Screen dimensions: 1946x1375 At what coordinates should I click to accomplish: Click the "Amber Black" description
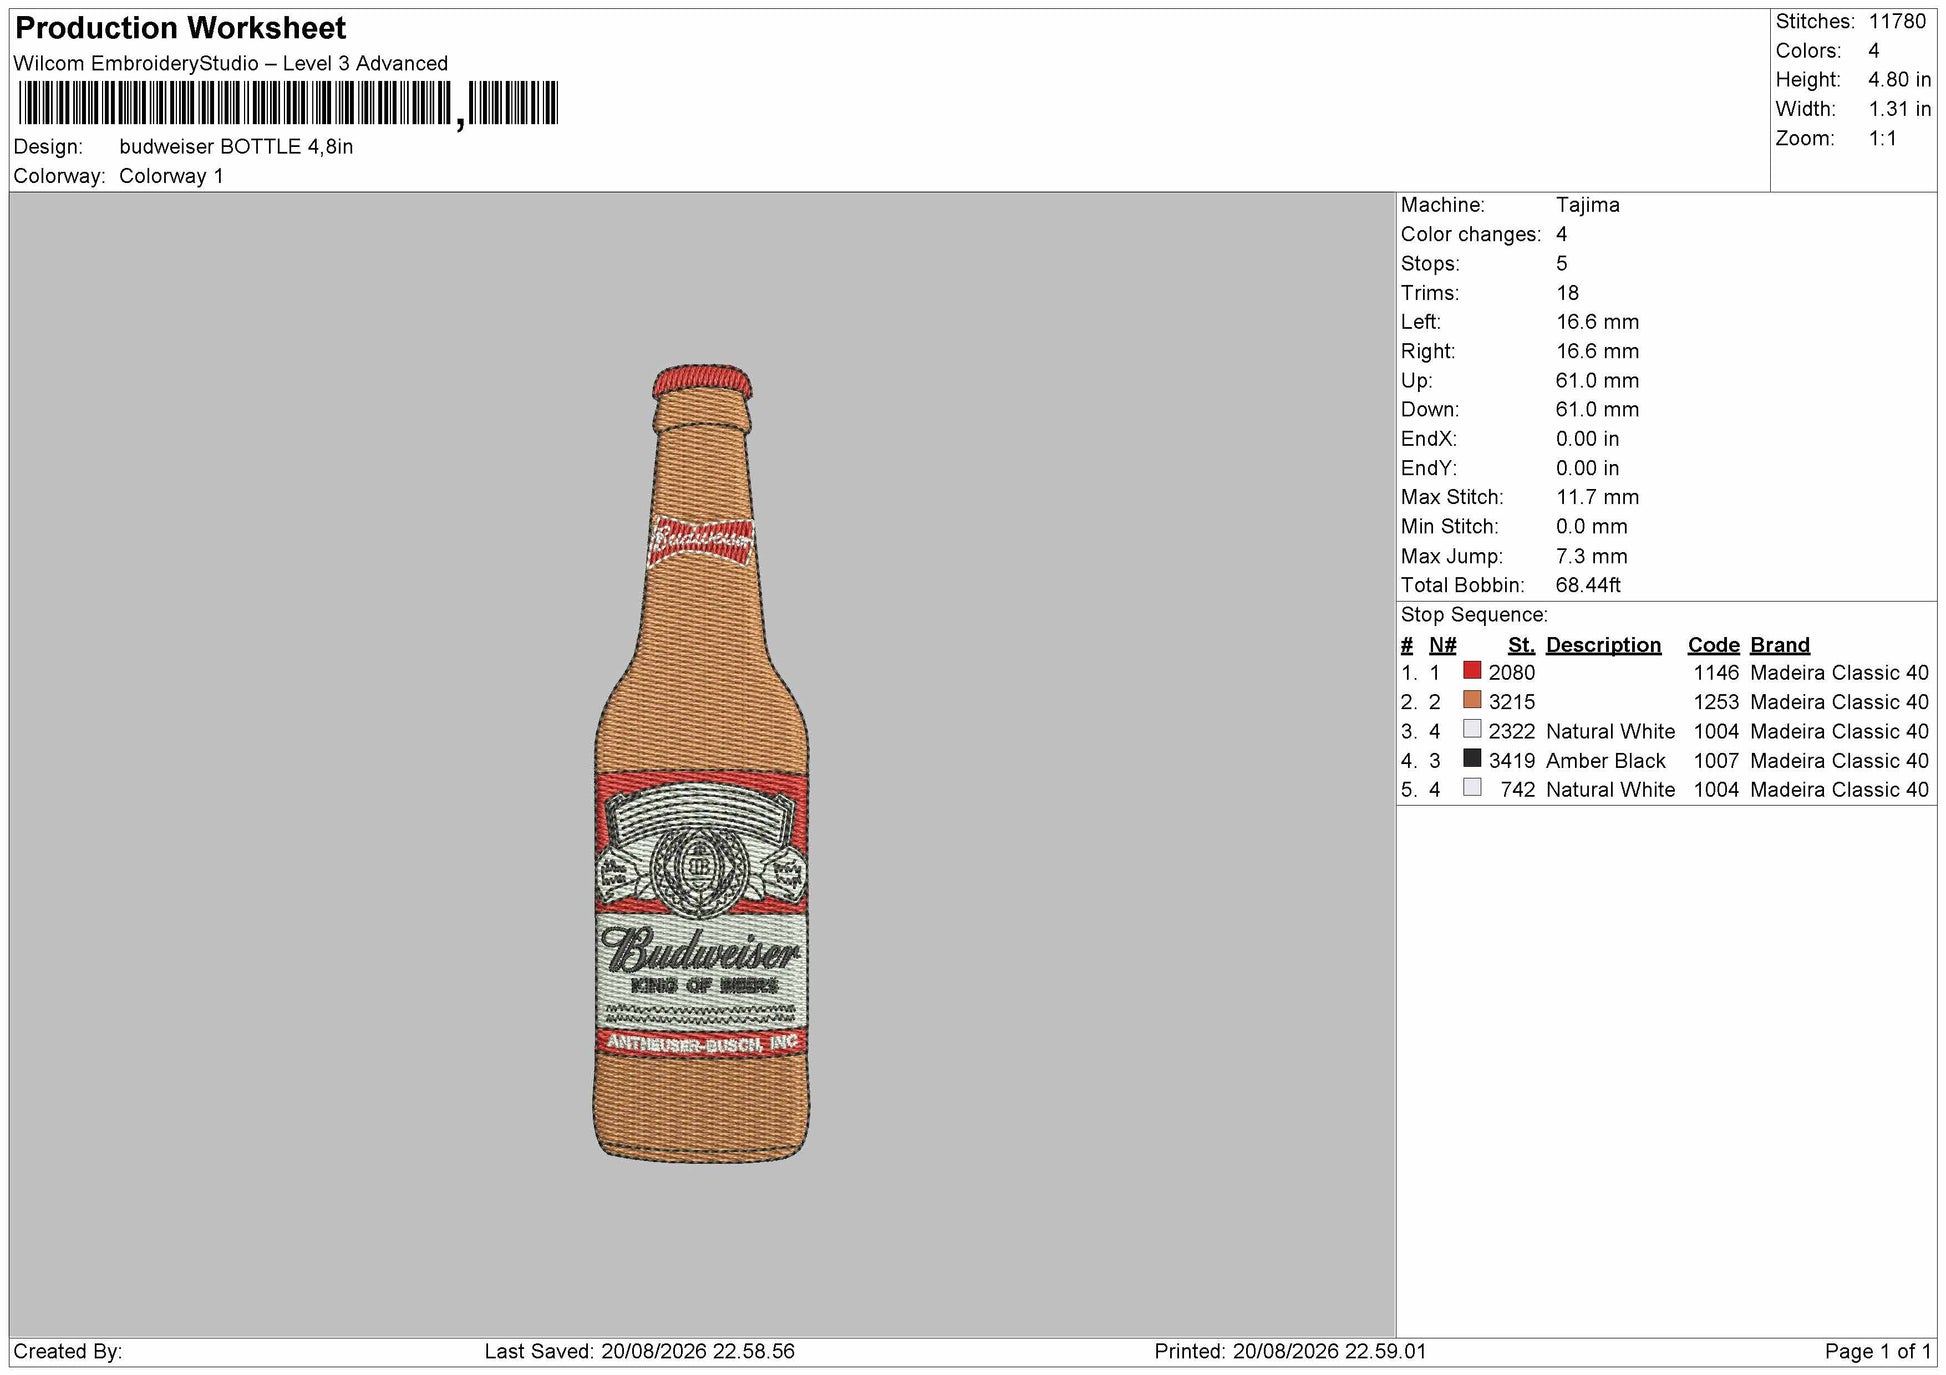(1606, 761)
